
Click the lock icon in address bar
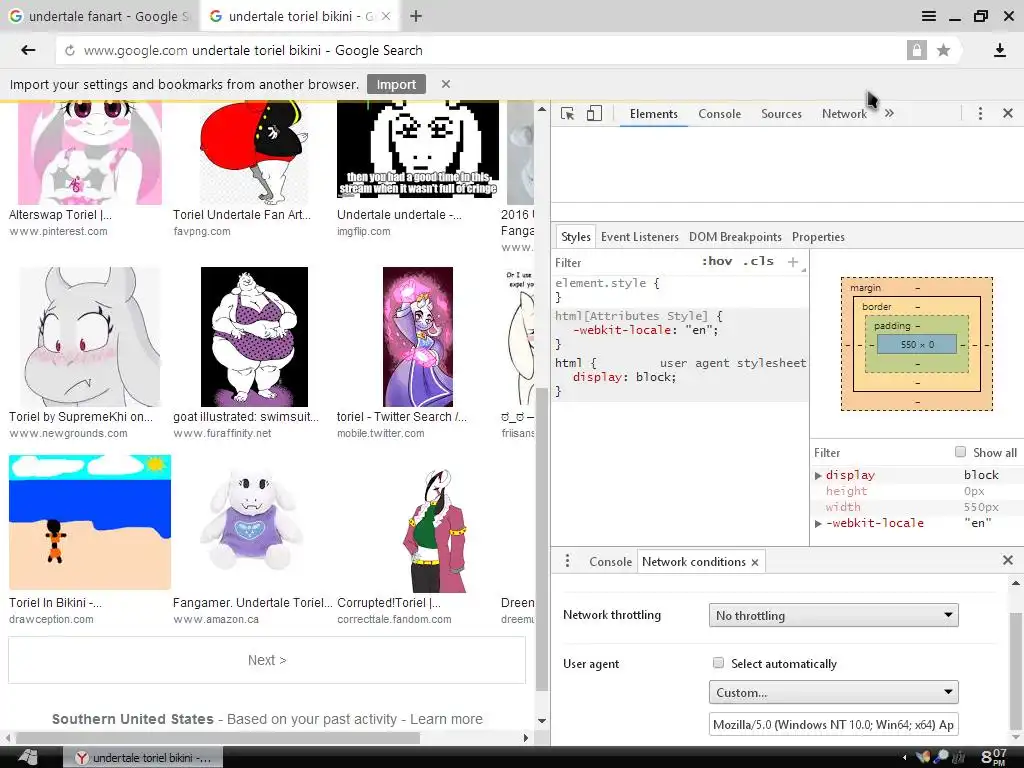(x=916, y=50)
